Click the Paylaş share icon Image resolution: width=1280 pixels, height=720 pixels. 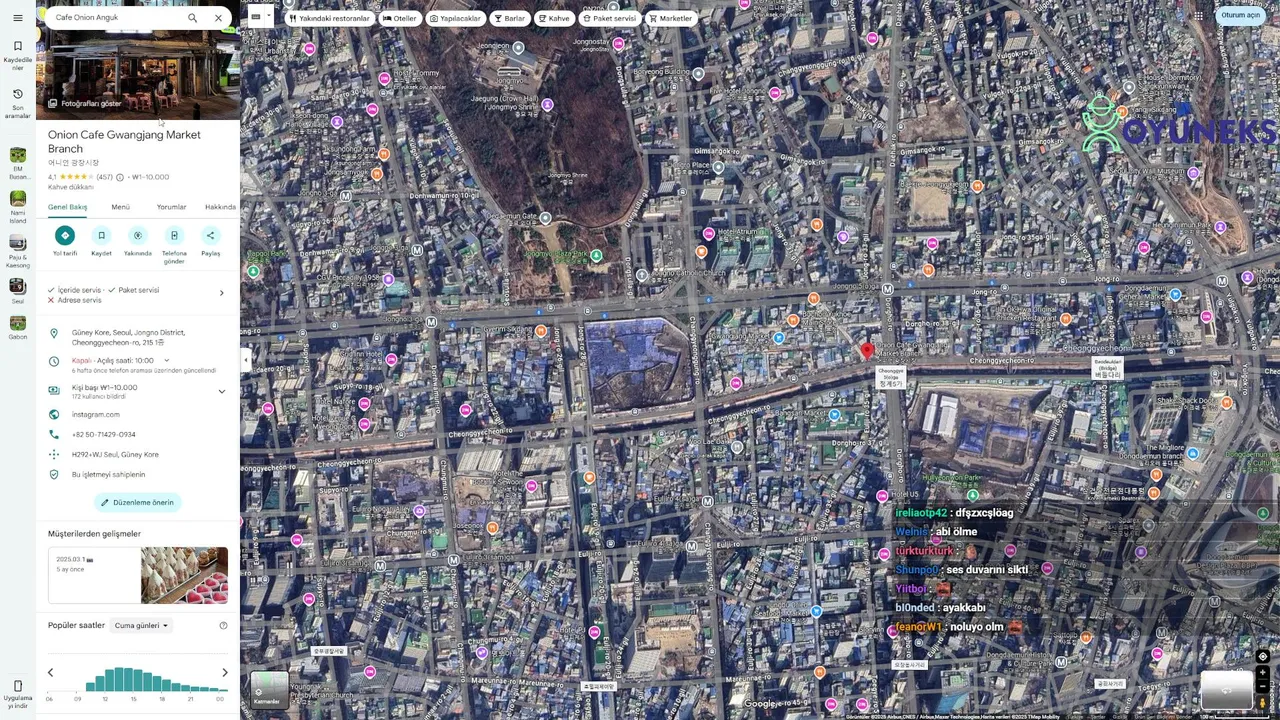(x=210, y=235)
